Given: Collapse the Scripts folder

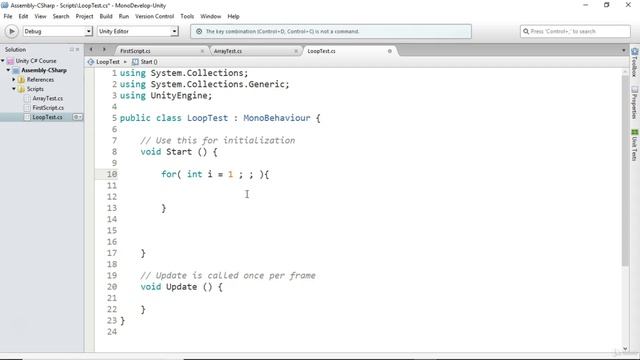Looking at the screenshot, I should [x=14, y=89].
